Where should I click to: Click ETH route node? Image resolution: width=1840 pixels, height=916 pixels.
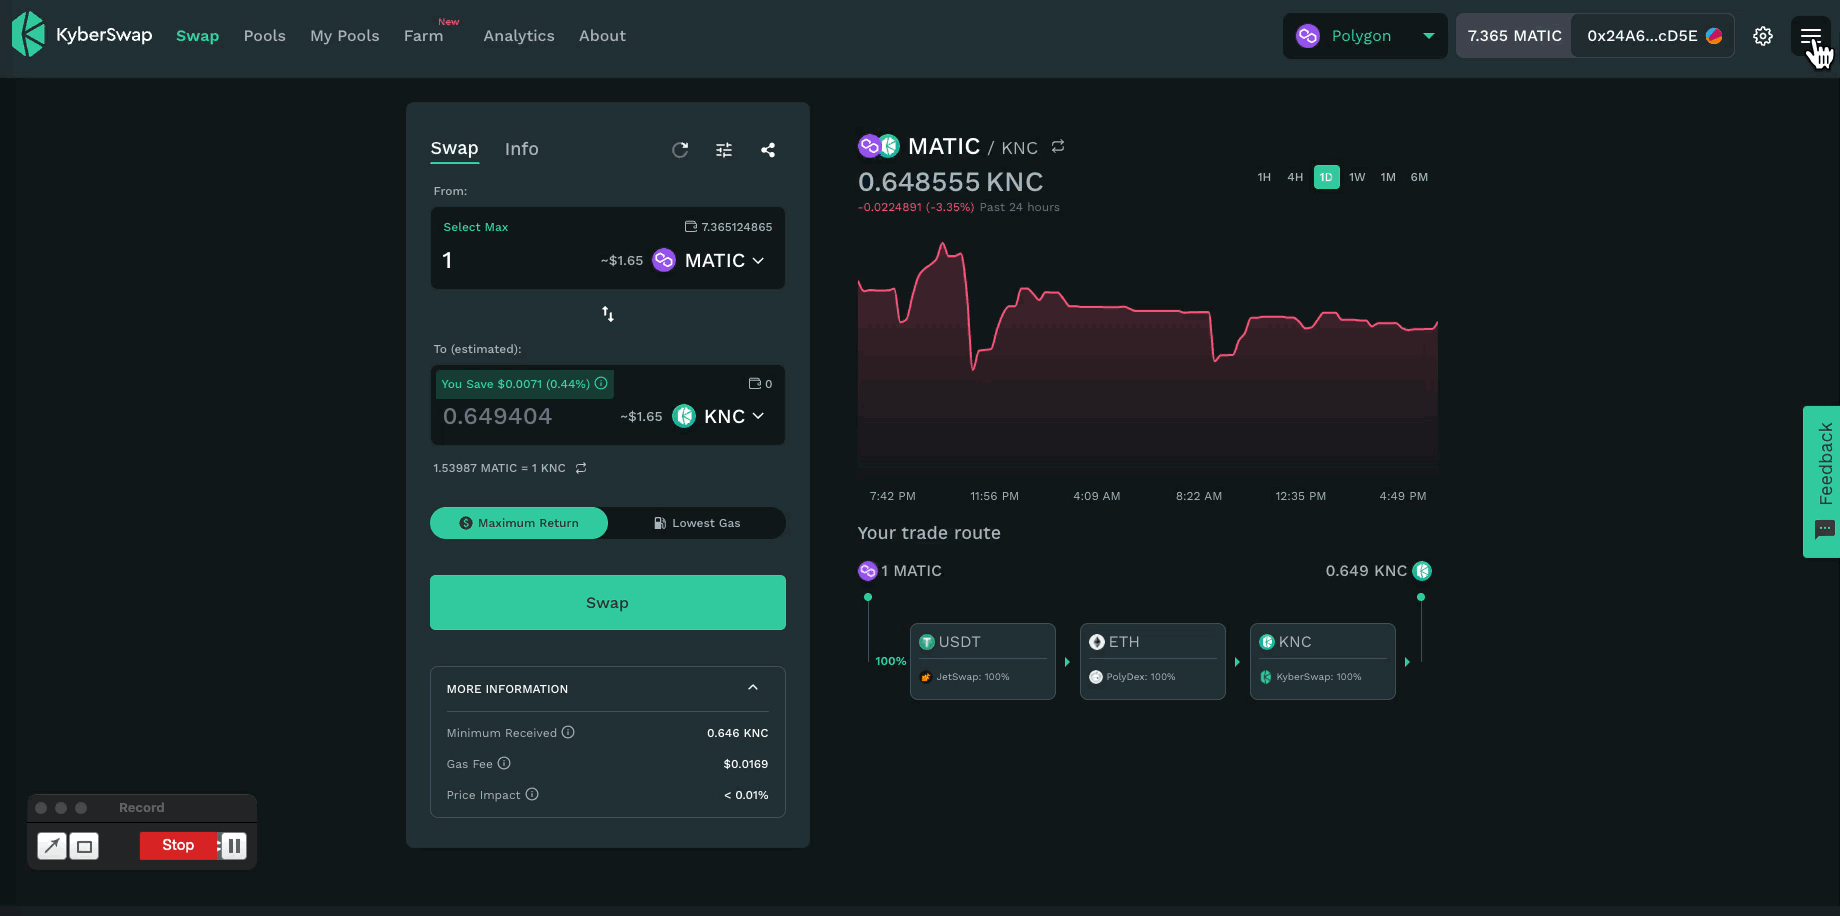[x=1152, y=661]
